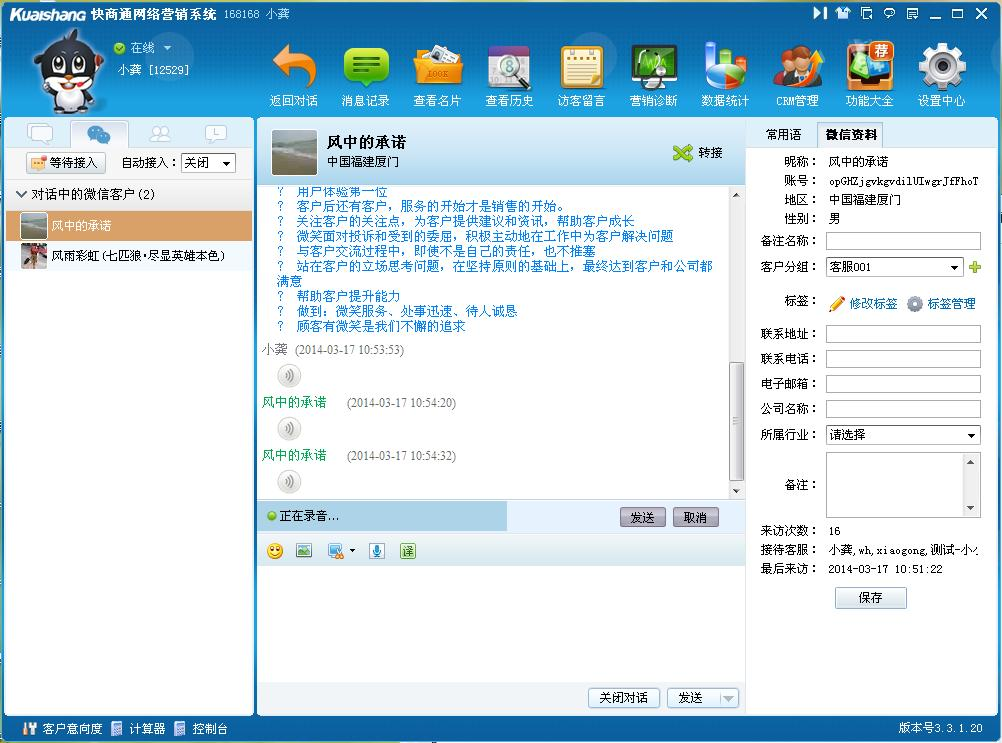Open the 营销诊断 marketing diagnosis icon
This screenshot has width=1002, height=743.
654,67
